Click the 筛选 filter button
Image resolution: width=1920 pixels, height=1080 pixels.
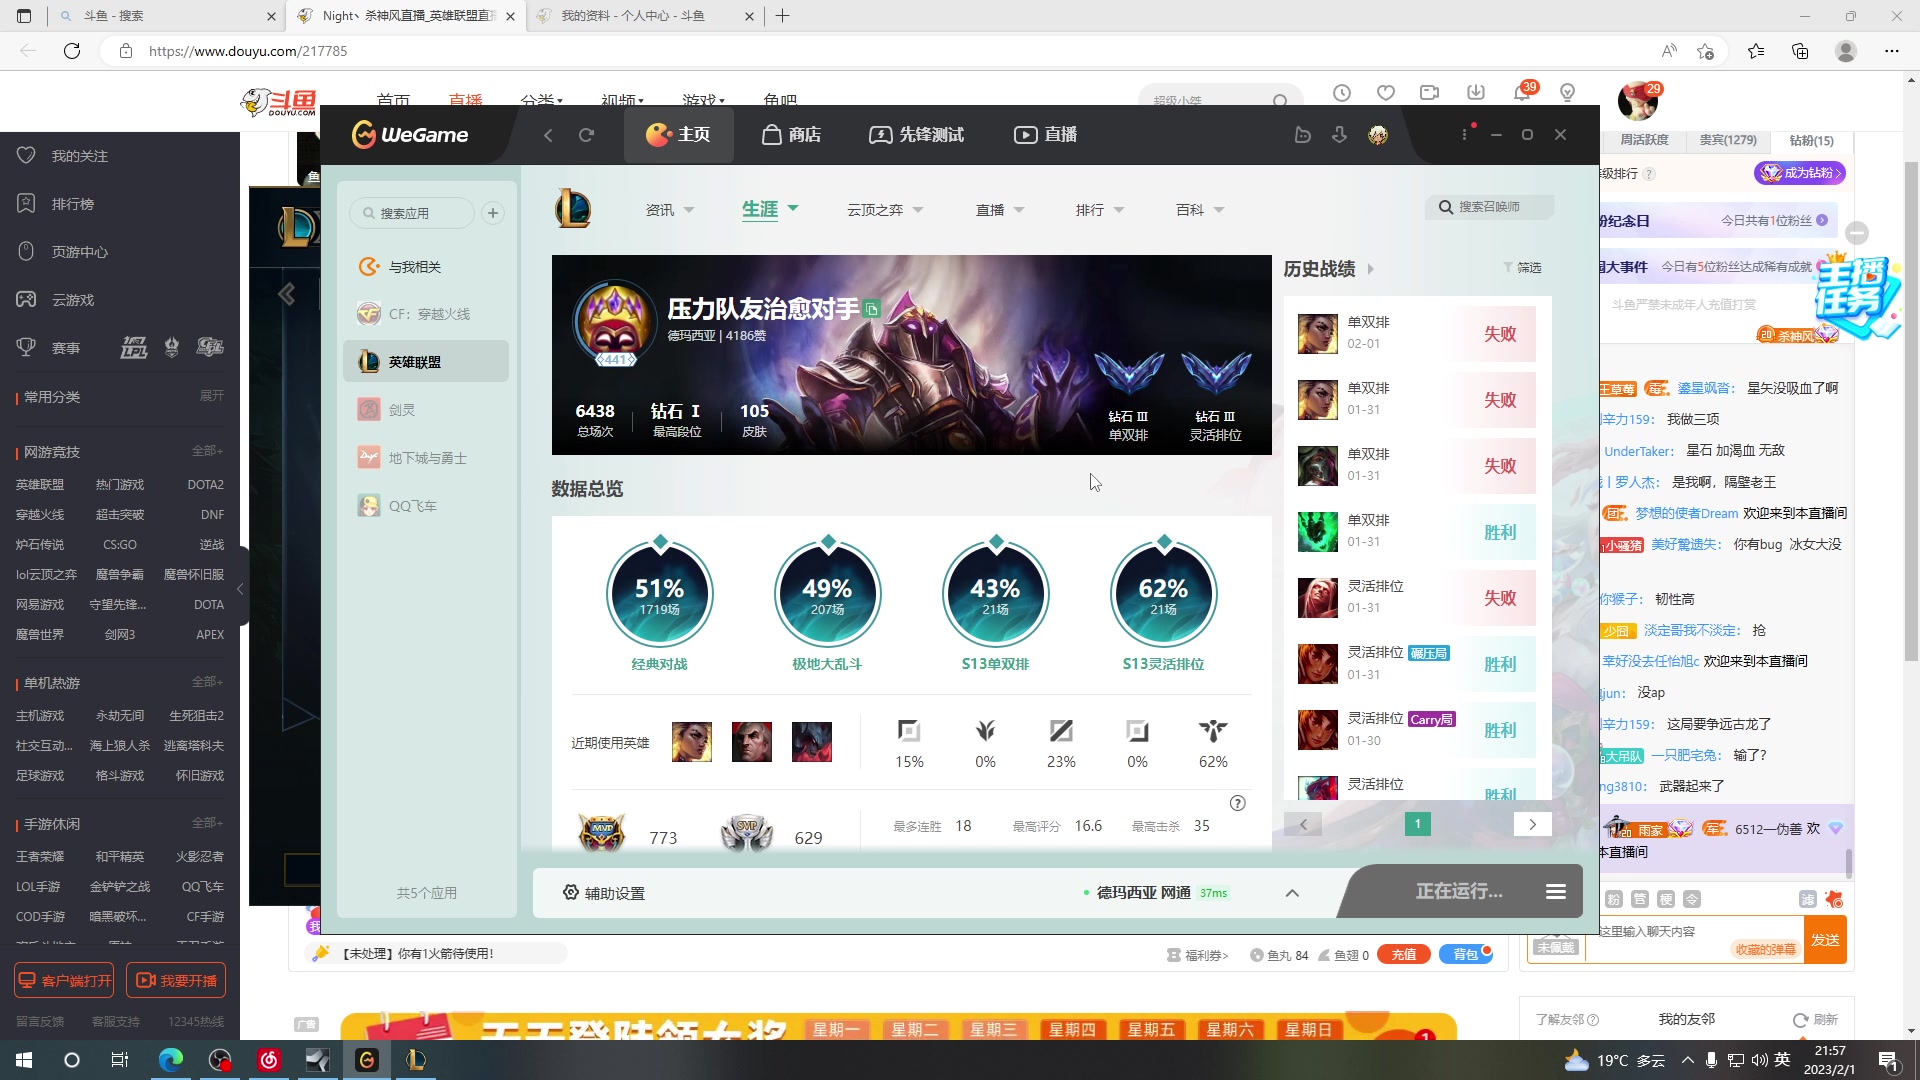click(1523, 268)
